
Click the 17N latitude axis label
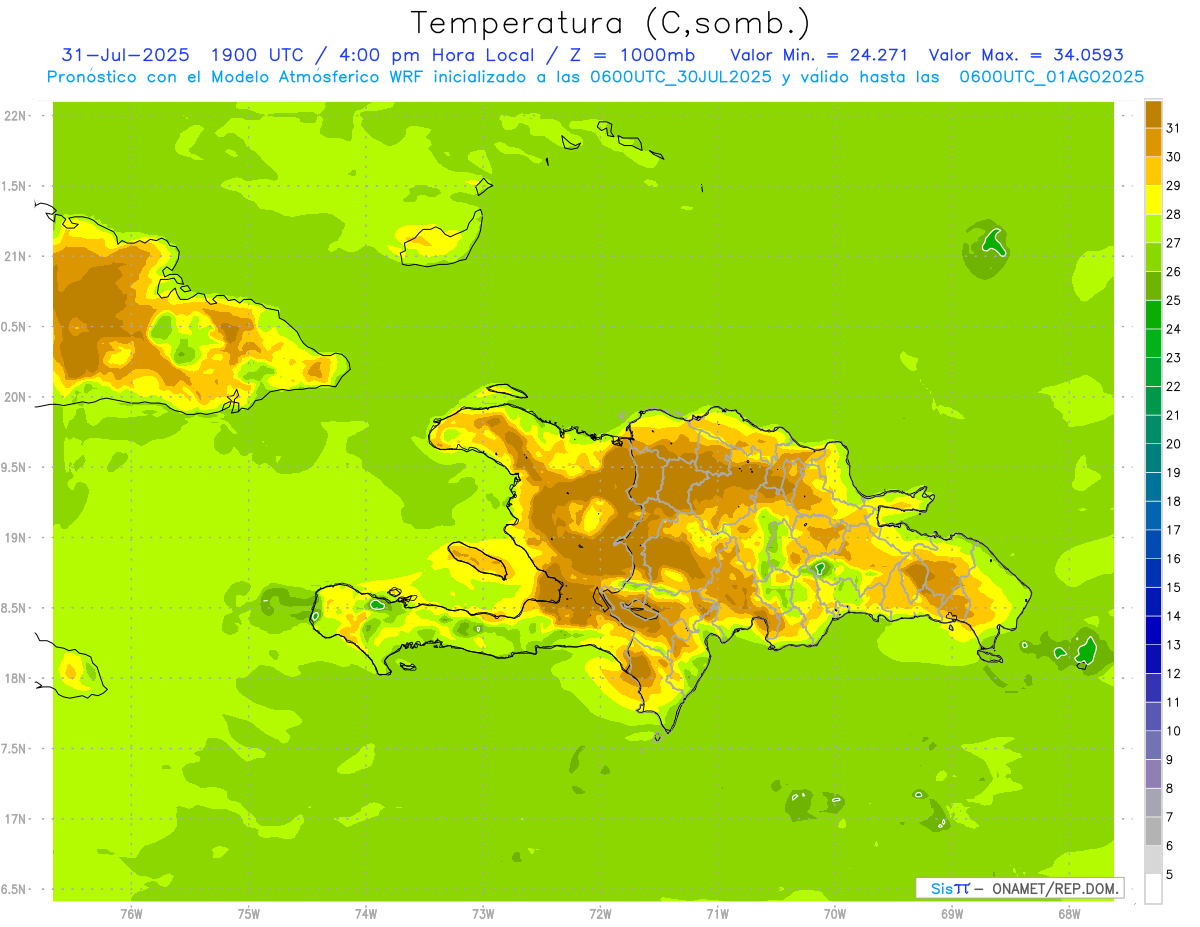click(17, 819)
